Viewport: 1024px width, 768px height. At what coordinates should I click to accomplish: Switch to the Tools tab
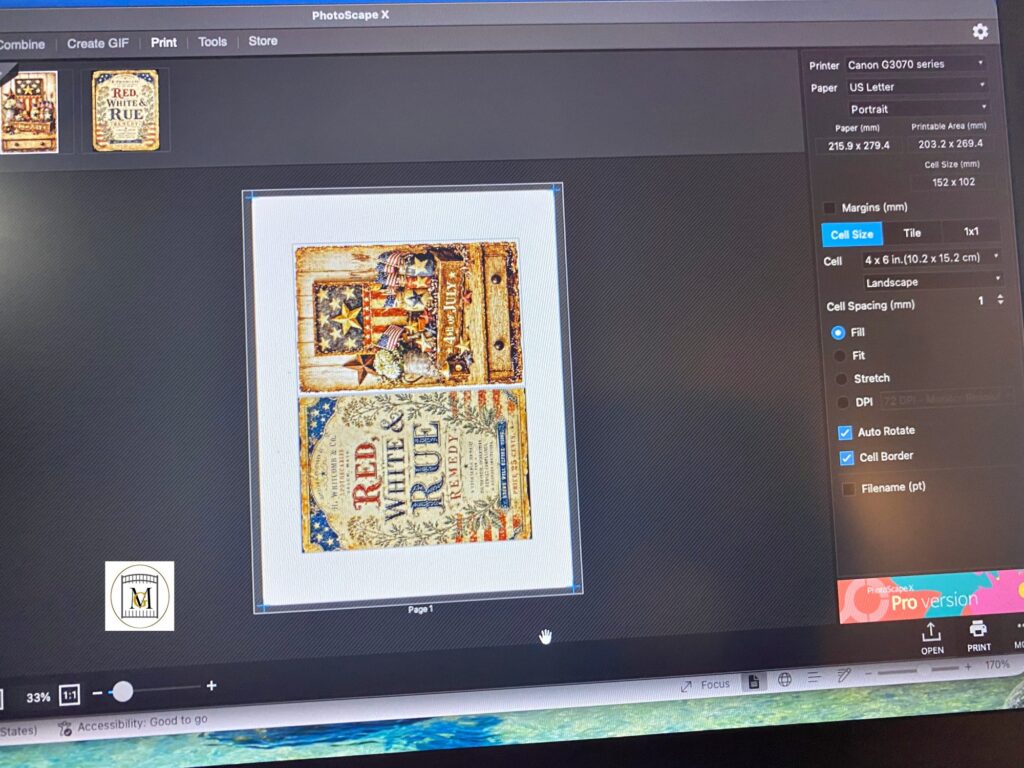tap(212, 42)
